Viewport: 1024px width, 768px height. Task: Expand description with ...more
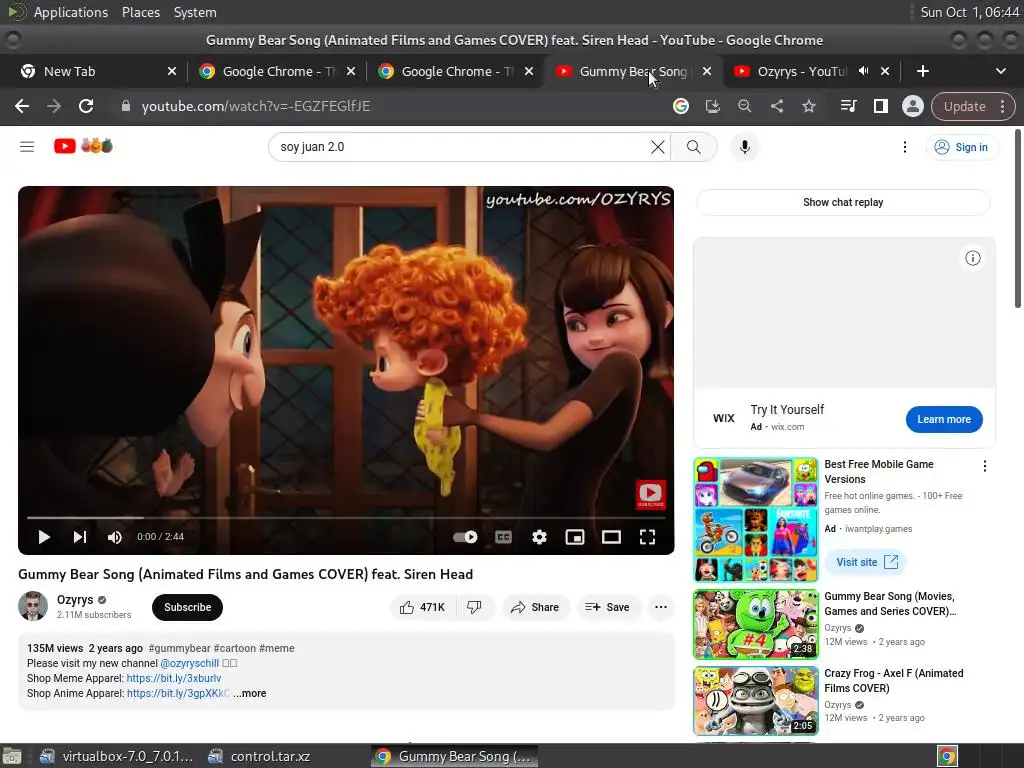point(250,694)
